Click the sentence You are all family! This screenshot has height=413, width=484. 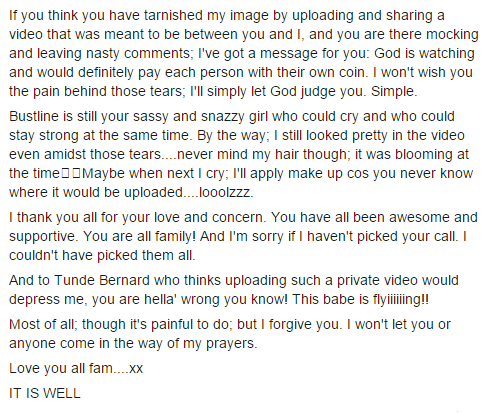140,236
